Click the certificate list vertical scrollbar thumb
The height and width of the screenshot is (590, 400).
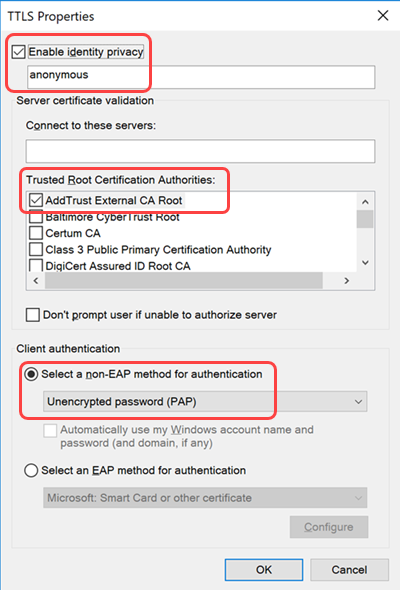365,219
